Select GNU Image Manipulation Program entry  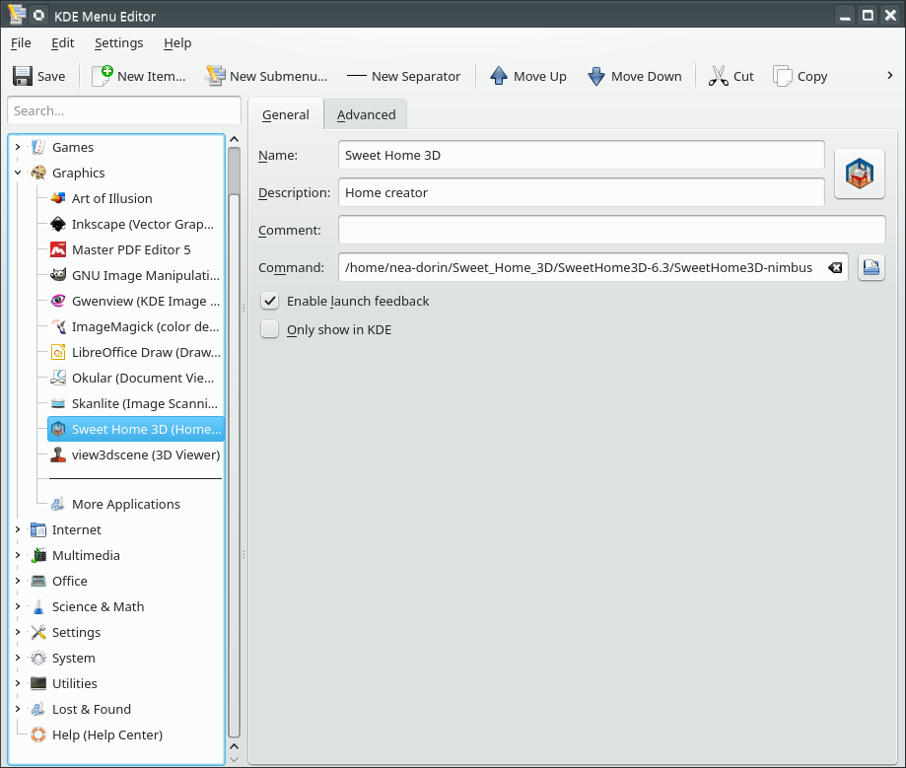(x=135, y=275)
